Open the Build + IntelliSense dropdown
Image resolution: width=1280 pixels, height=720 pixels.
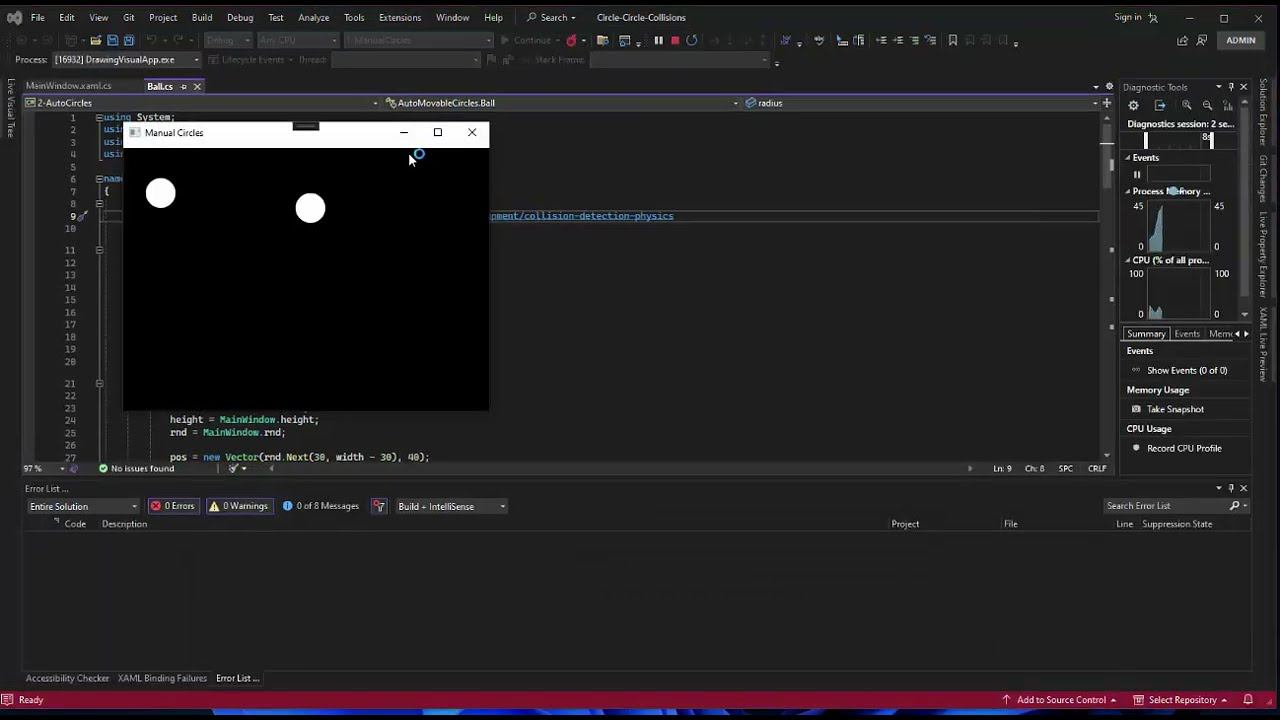[452, 506]
